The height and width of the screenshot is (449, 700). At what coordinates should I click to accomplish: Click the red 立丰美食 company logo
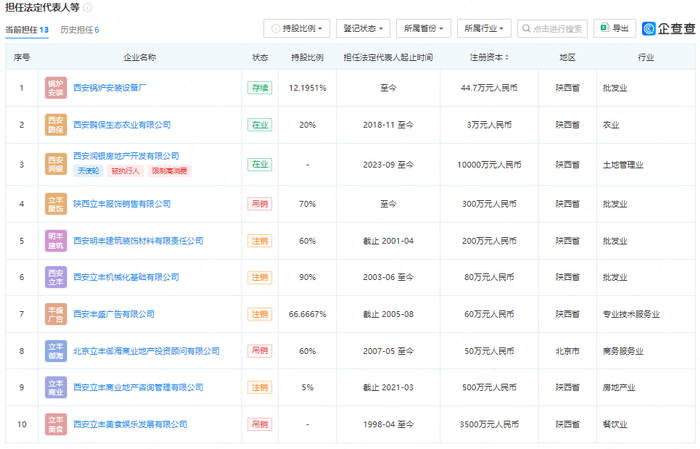click(56, 424)
